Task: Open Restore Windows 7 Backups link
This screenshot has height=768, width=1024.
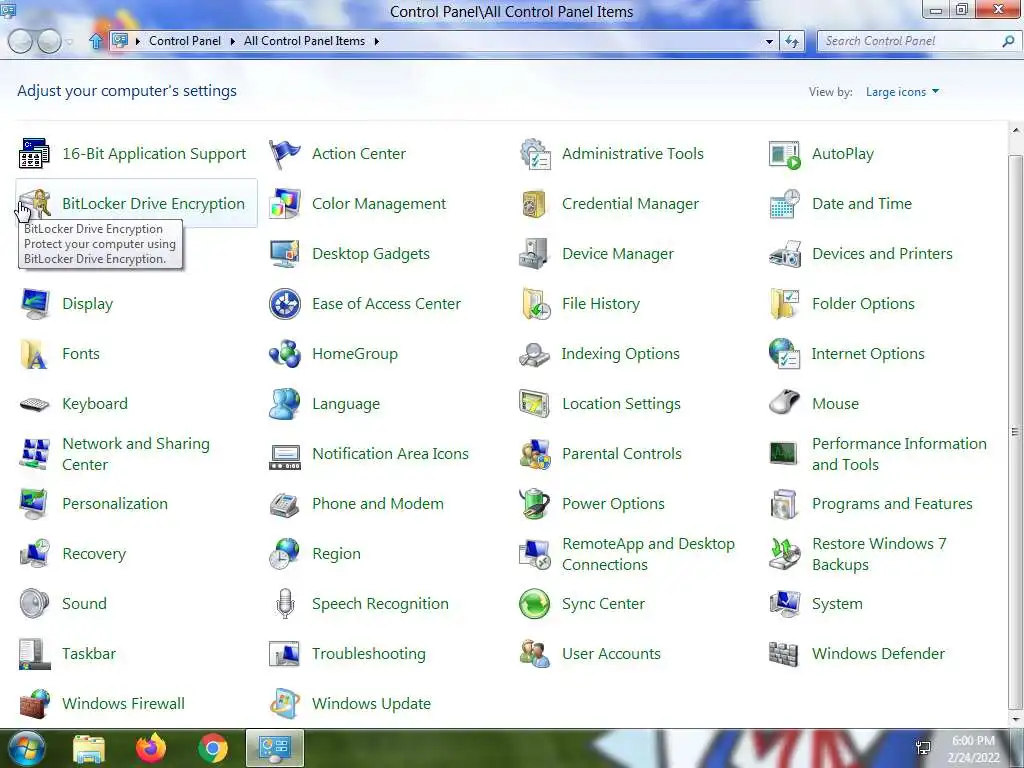Action: click(x=879, y=554)
